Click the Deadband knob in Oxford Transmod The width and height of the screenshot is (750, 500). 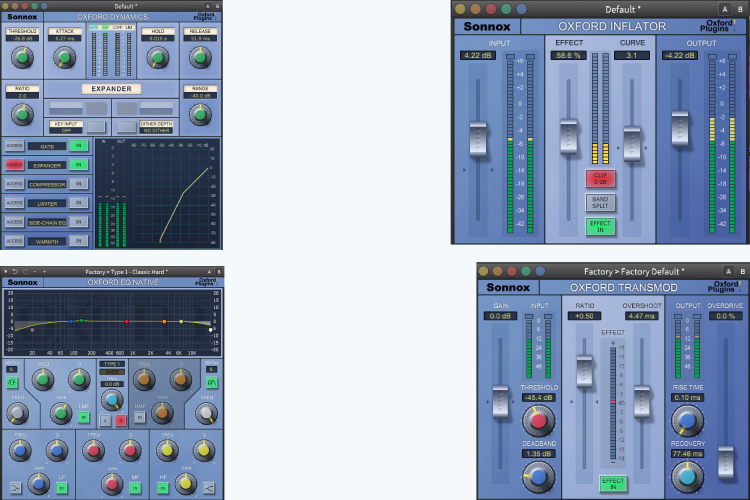coord(538,477)
